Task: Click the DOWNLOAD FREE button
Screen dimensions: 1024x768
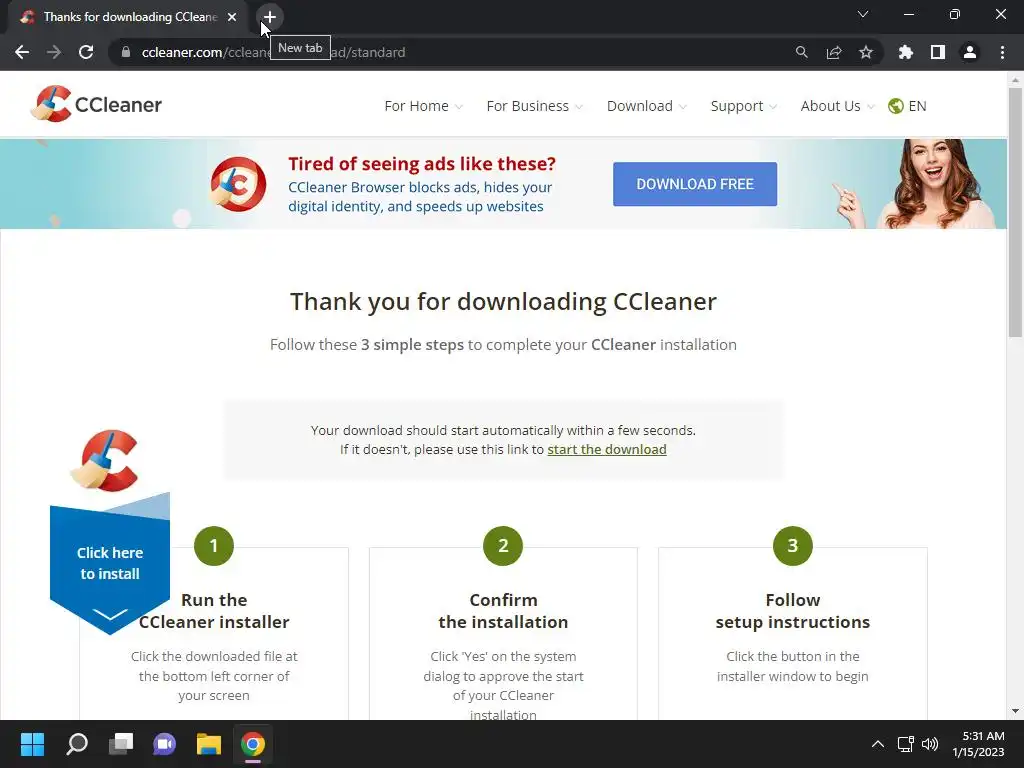Action: coord(695,184)
